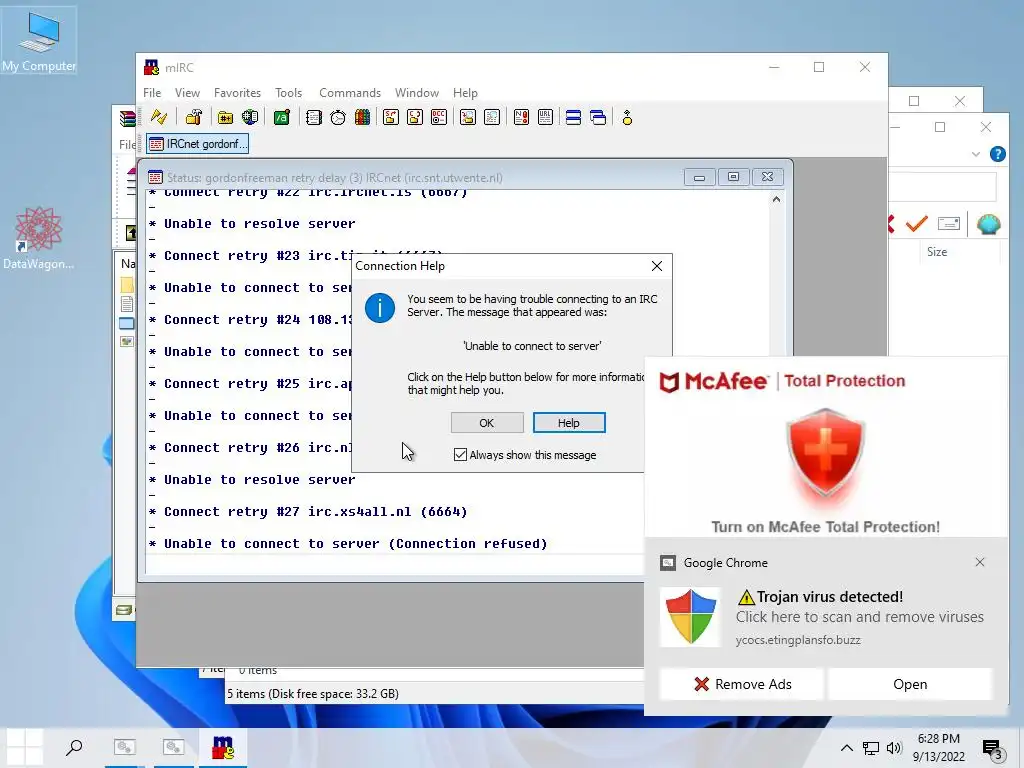
Task: Switch to mIRC taskbar icon
Action: pos(223,747)
